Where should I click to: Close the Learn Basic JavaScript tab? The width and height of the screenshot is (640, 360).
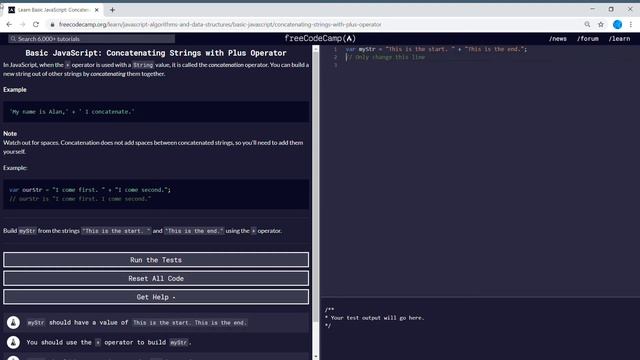coord(97,10)
